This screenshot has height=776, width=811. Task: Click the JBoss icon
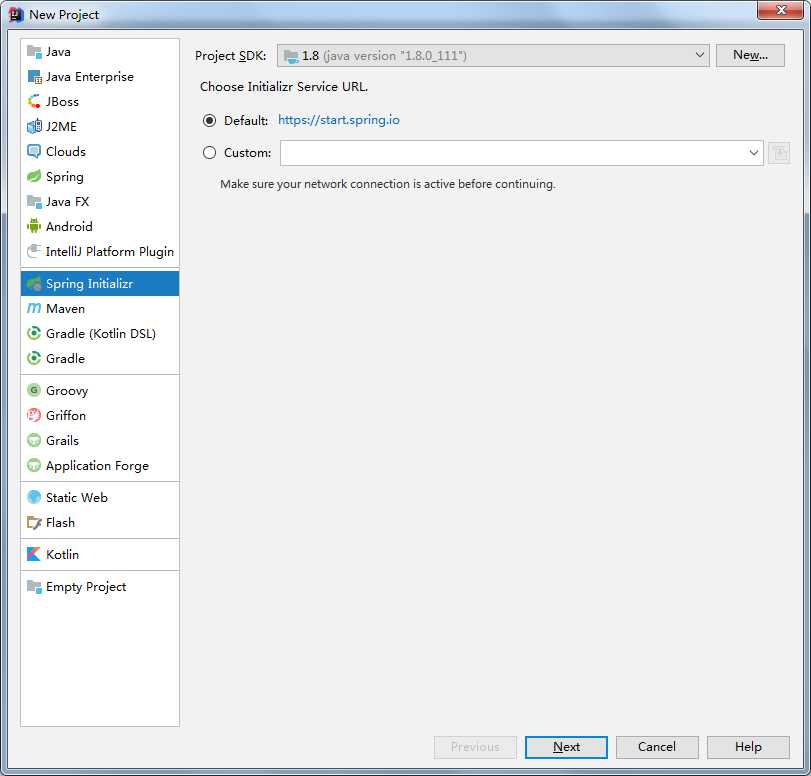34,101
